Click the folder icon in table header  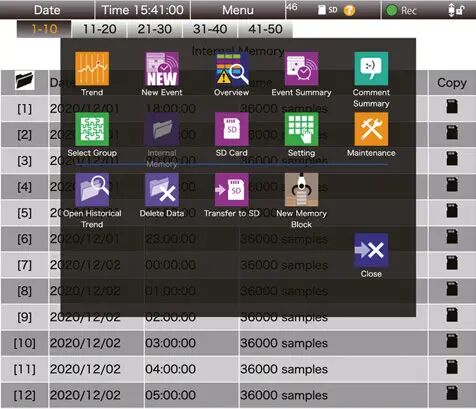(x=25, y=80)
